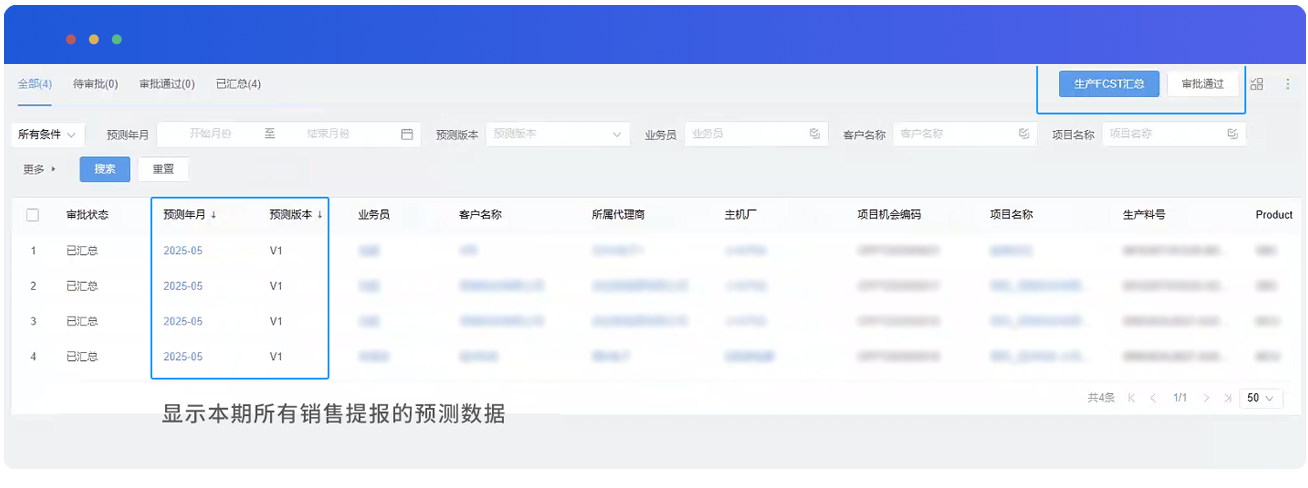Open the column layout settings icon
1308x488 pixels.
click(x=1257, y=84)
